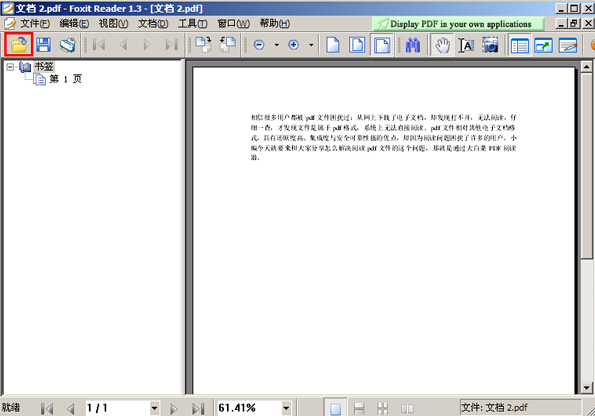This screenshot has width=595, height=416.
Task: Zoom out with the minus toolbar button
Action: click(x=259, y=45)
